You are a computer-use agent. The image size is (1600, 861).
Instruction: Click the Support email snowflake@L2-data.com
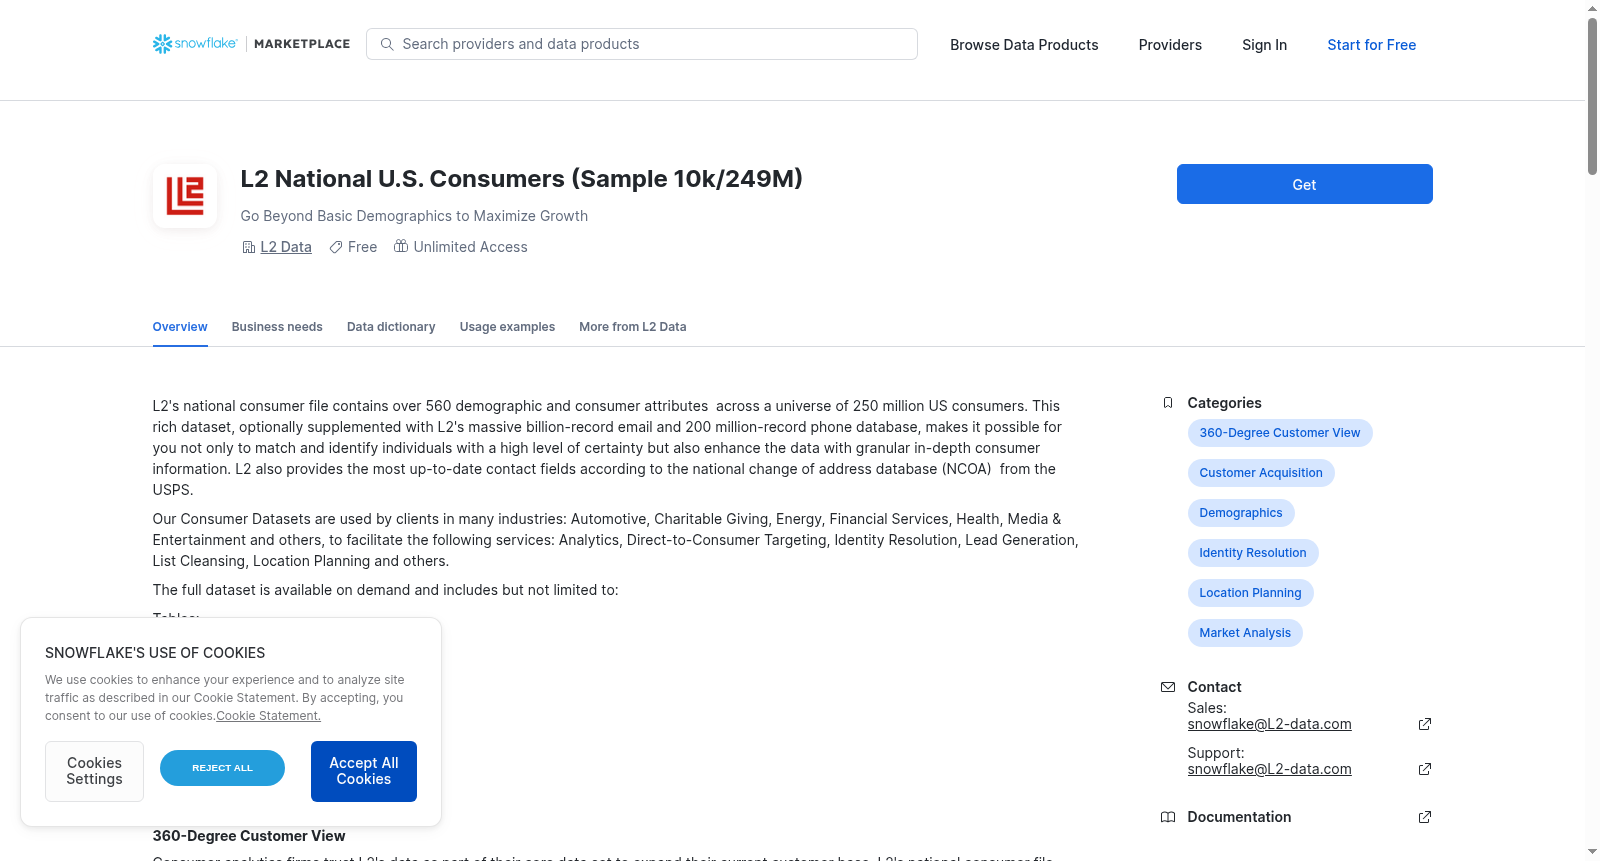(x=1270, y=769)
